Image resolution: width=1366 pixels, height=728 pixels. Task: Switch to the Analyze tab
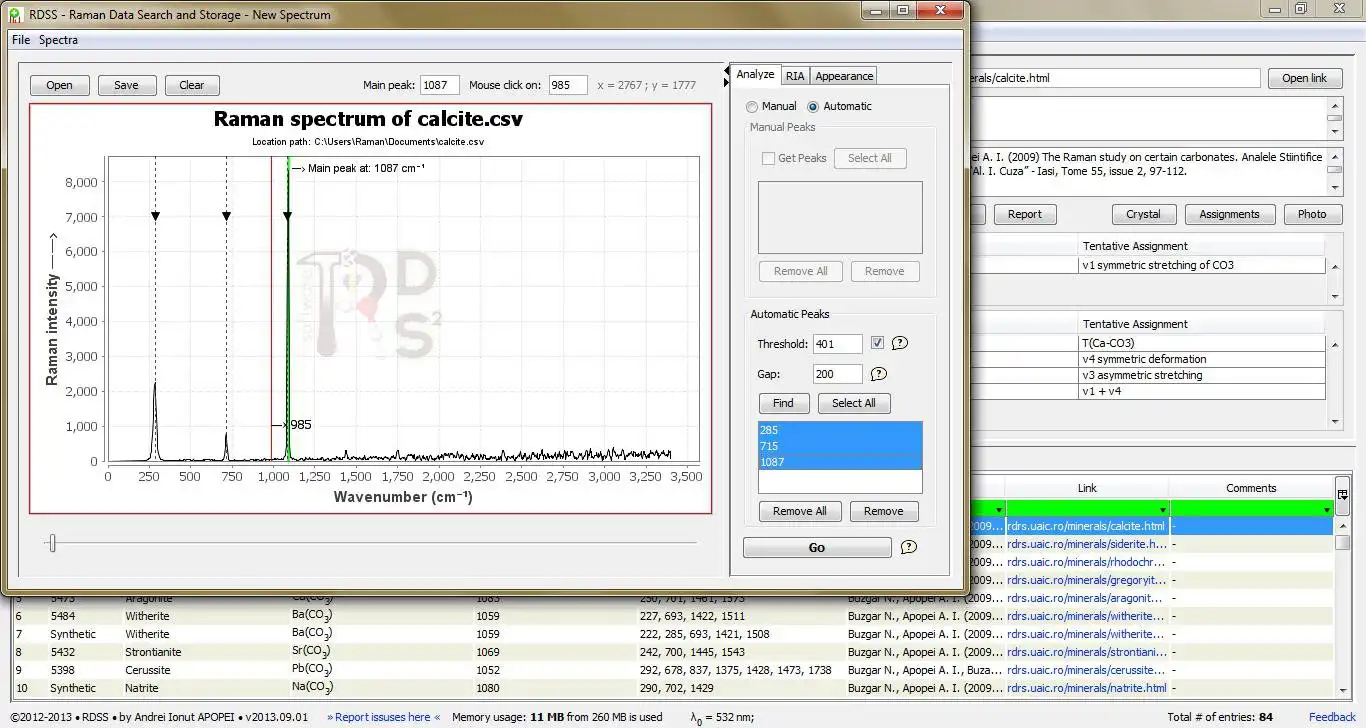tap(755, 75)
